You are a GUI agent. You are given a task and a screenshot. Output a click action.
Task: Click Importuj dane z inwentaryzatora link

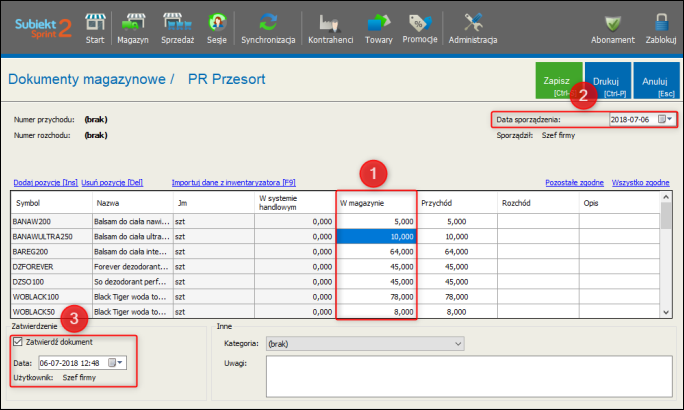[233, 183]
